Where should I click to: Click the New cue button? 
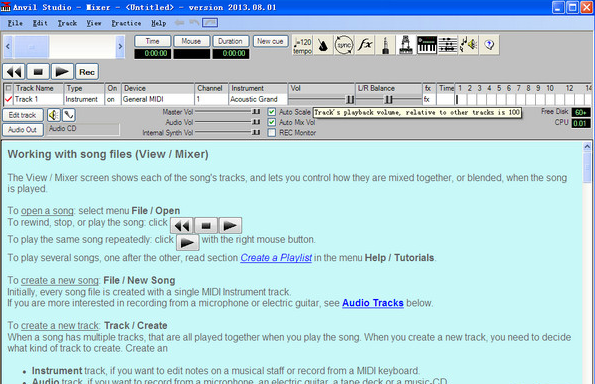[x=270, y=41]
